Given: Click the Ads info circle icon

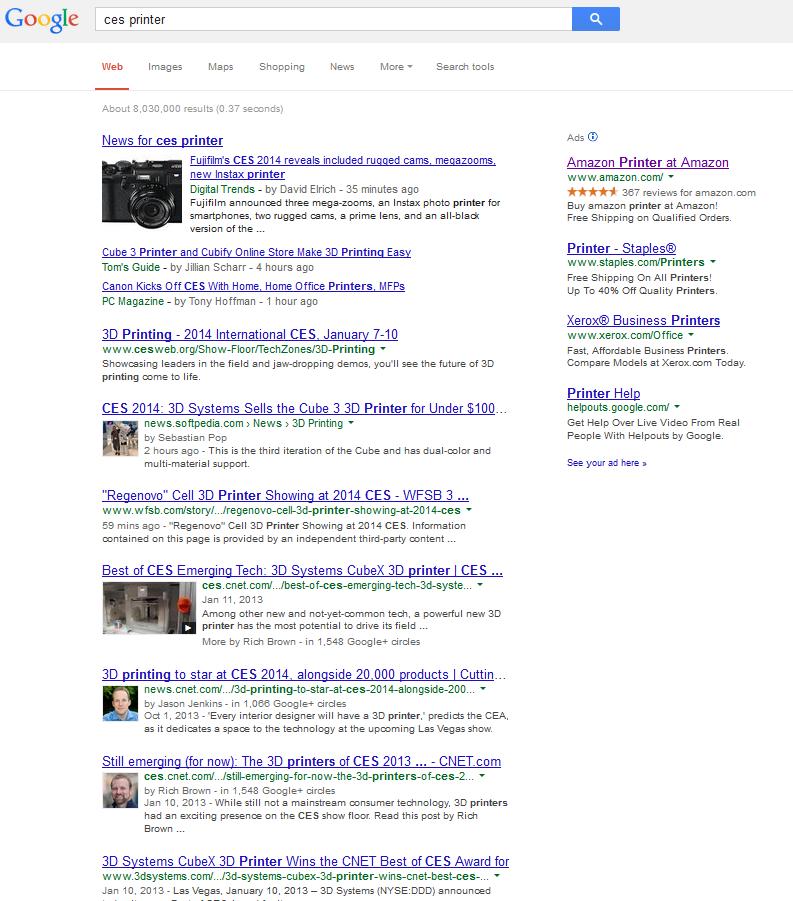Looking at the screenshot, I should [x=593, y=137].
